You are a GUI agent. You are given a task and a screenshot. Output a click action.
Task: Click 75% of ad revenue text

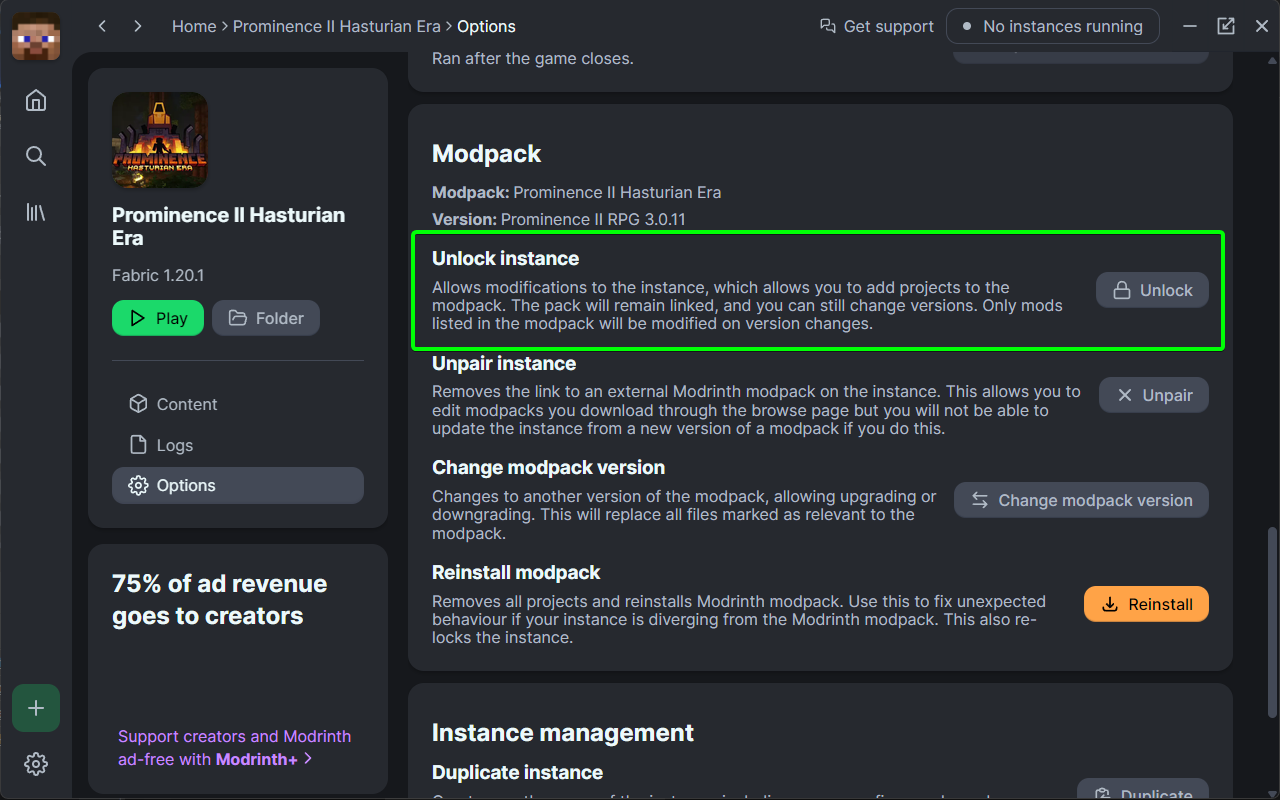pos(220,600)
